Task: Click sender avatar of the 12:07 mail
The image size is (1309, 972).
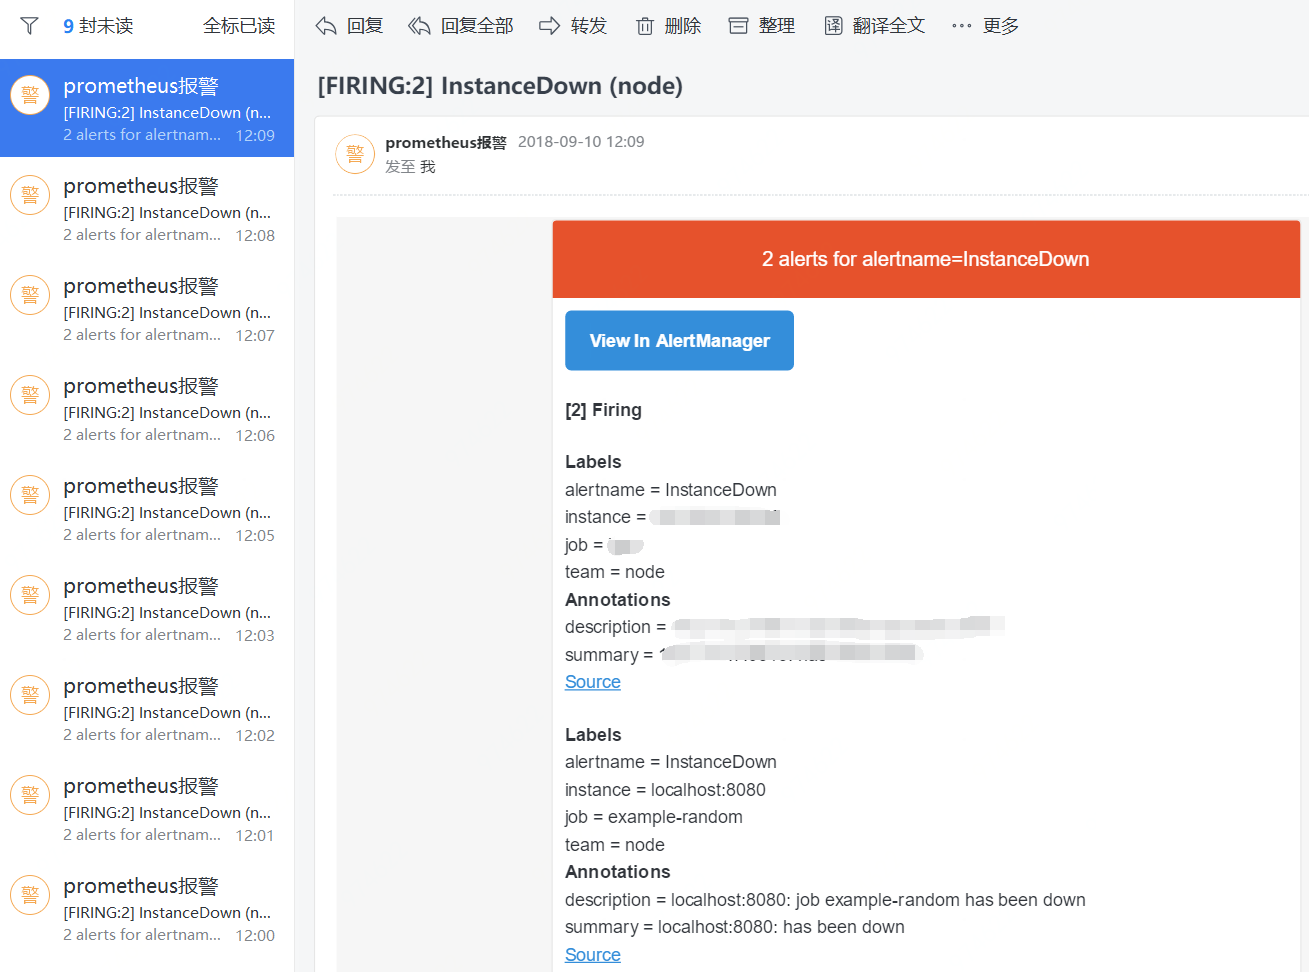Action: click(30, 295)
